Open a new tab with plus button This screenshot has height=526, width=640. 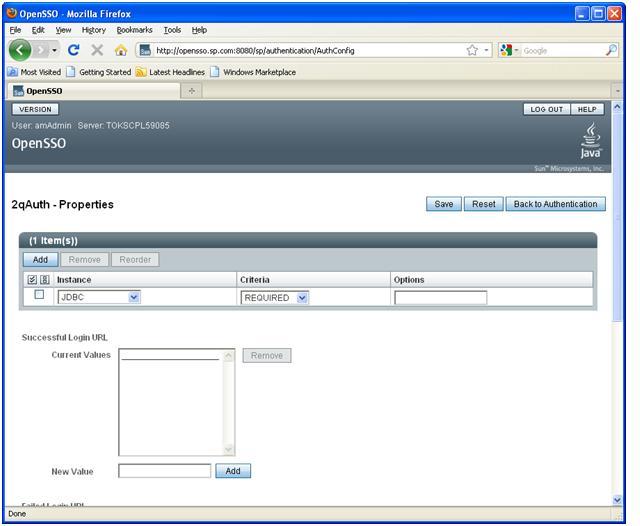(x=191, y=91)
